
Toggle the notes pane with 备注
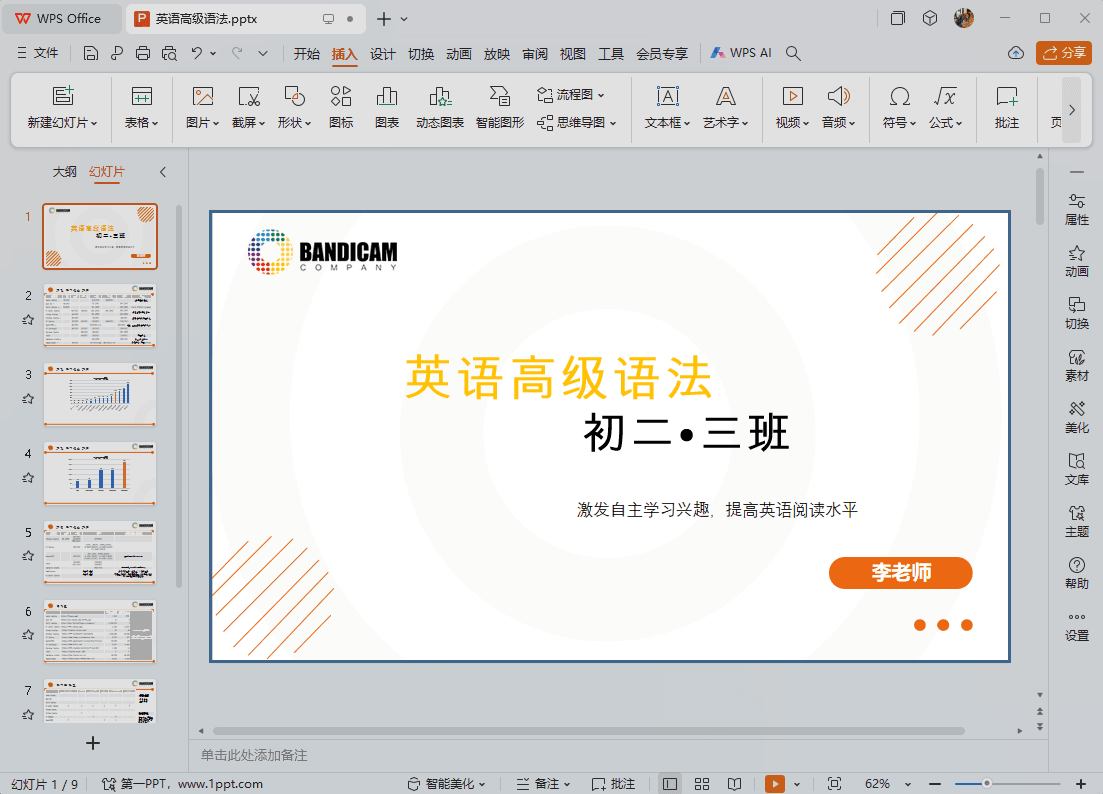[x=543, y=783]
